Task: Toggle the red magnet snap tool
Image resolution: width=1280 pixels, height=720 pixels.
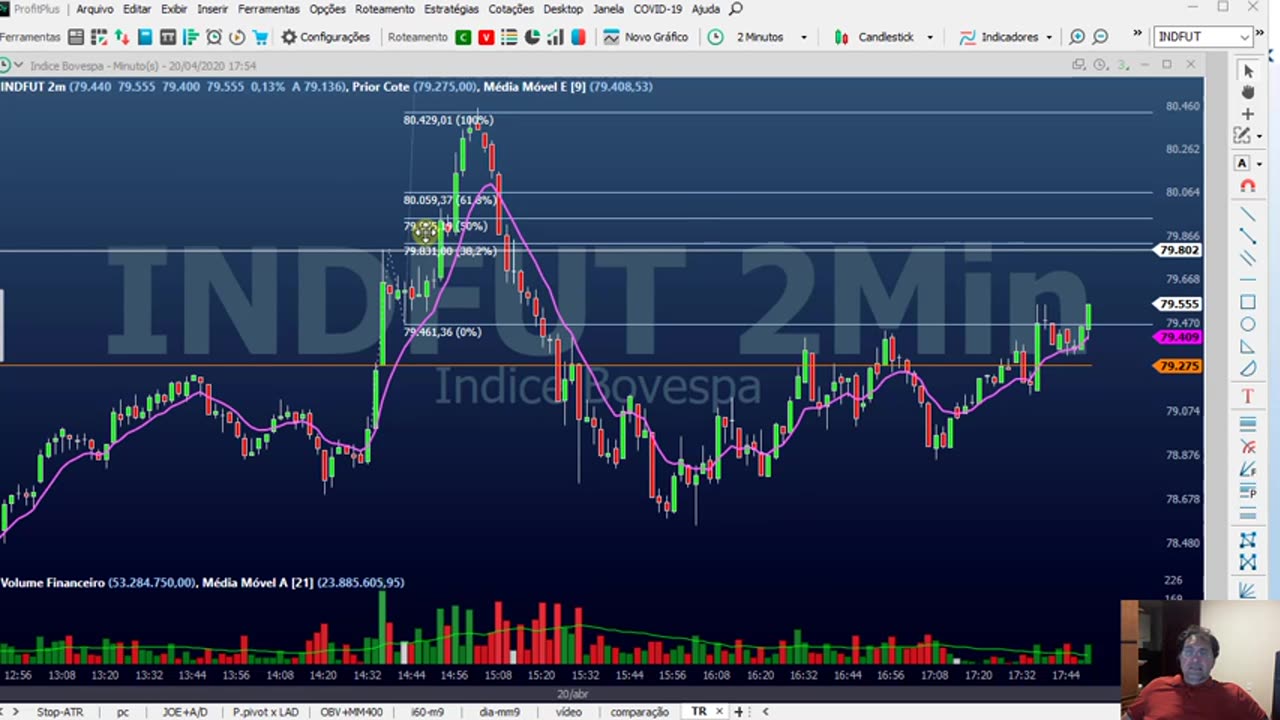Action: coord(1248,186)
